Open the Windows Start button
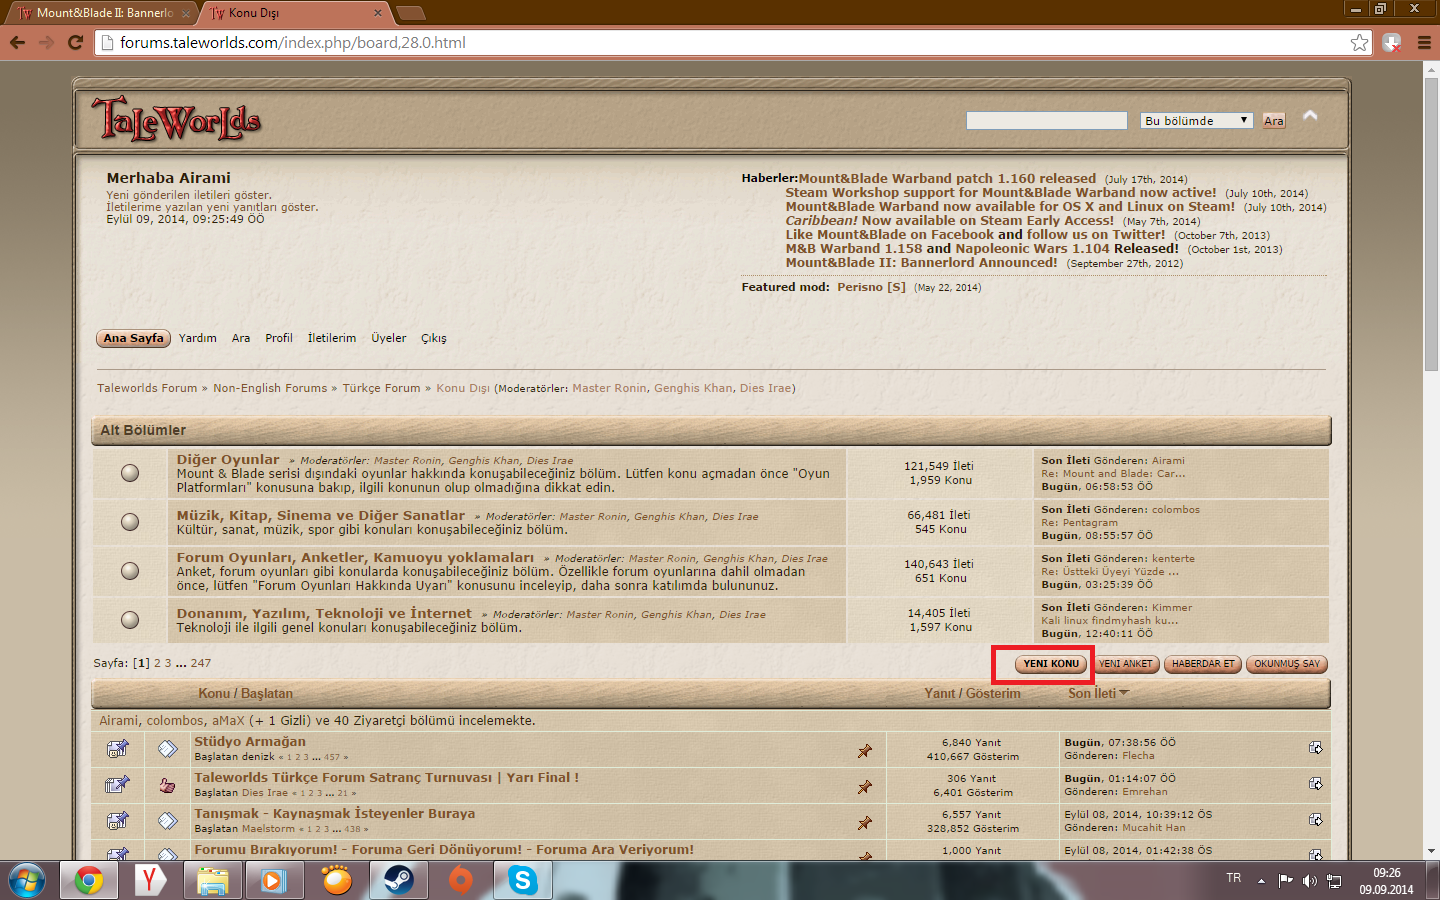Viewport: 1440px width, 900px height. pos(27,881)
